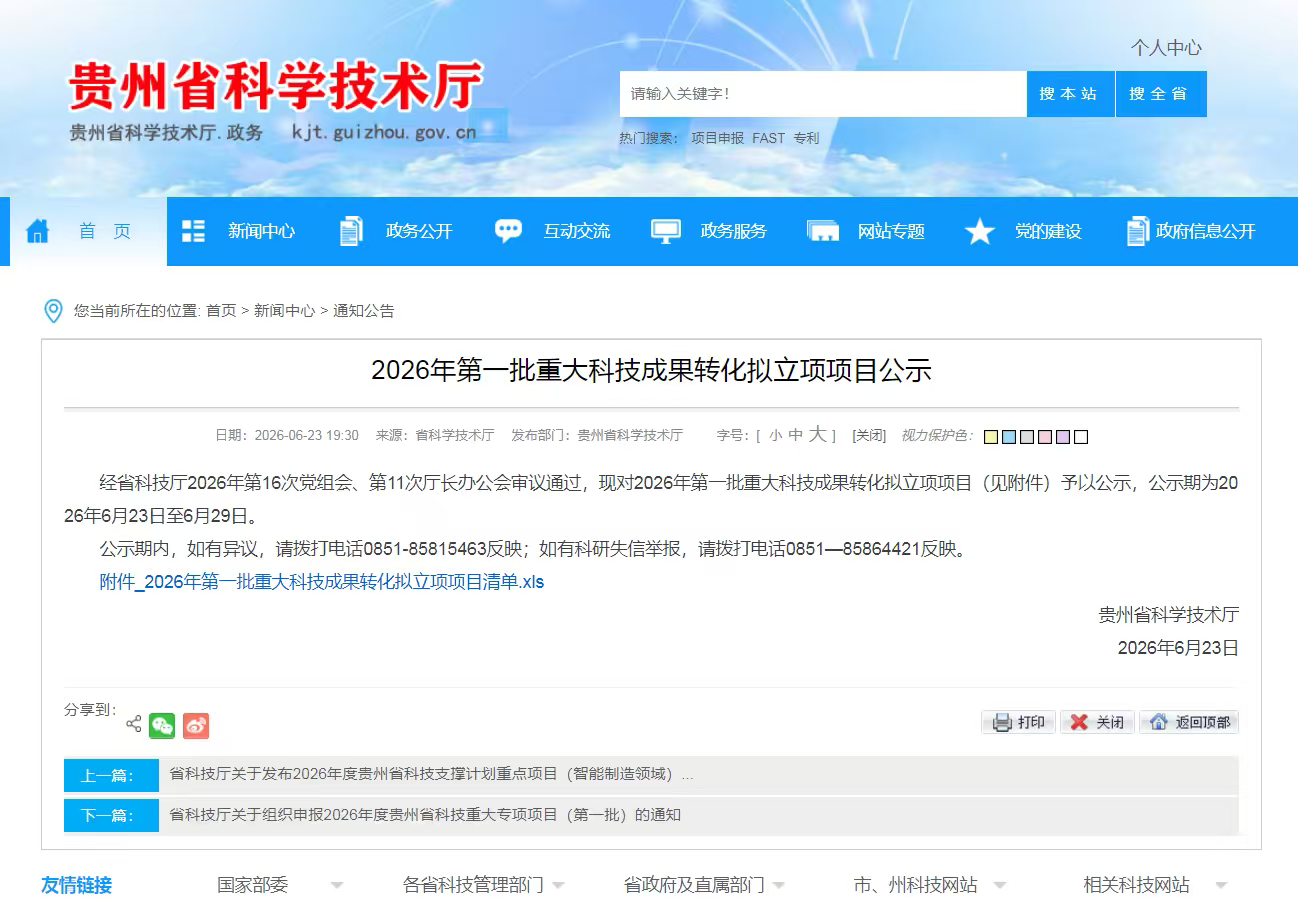Open 政务公开 navigation menu
1298x901 pixels.
coord(419,231)
